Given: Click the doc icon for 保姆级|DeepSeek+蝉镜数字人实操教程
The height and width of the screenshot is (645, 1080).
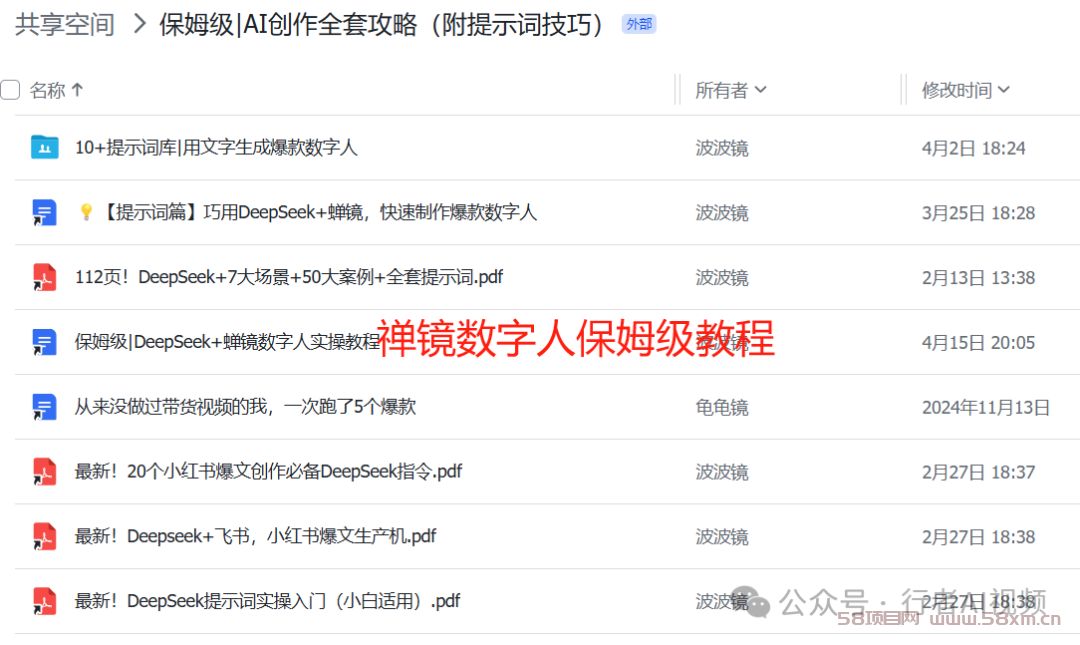Looking at the screenshot, I should (44, 342).
